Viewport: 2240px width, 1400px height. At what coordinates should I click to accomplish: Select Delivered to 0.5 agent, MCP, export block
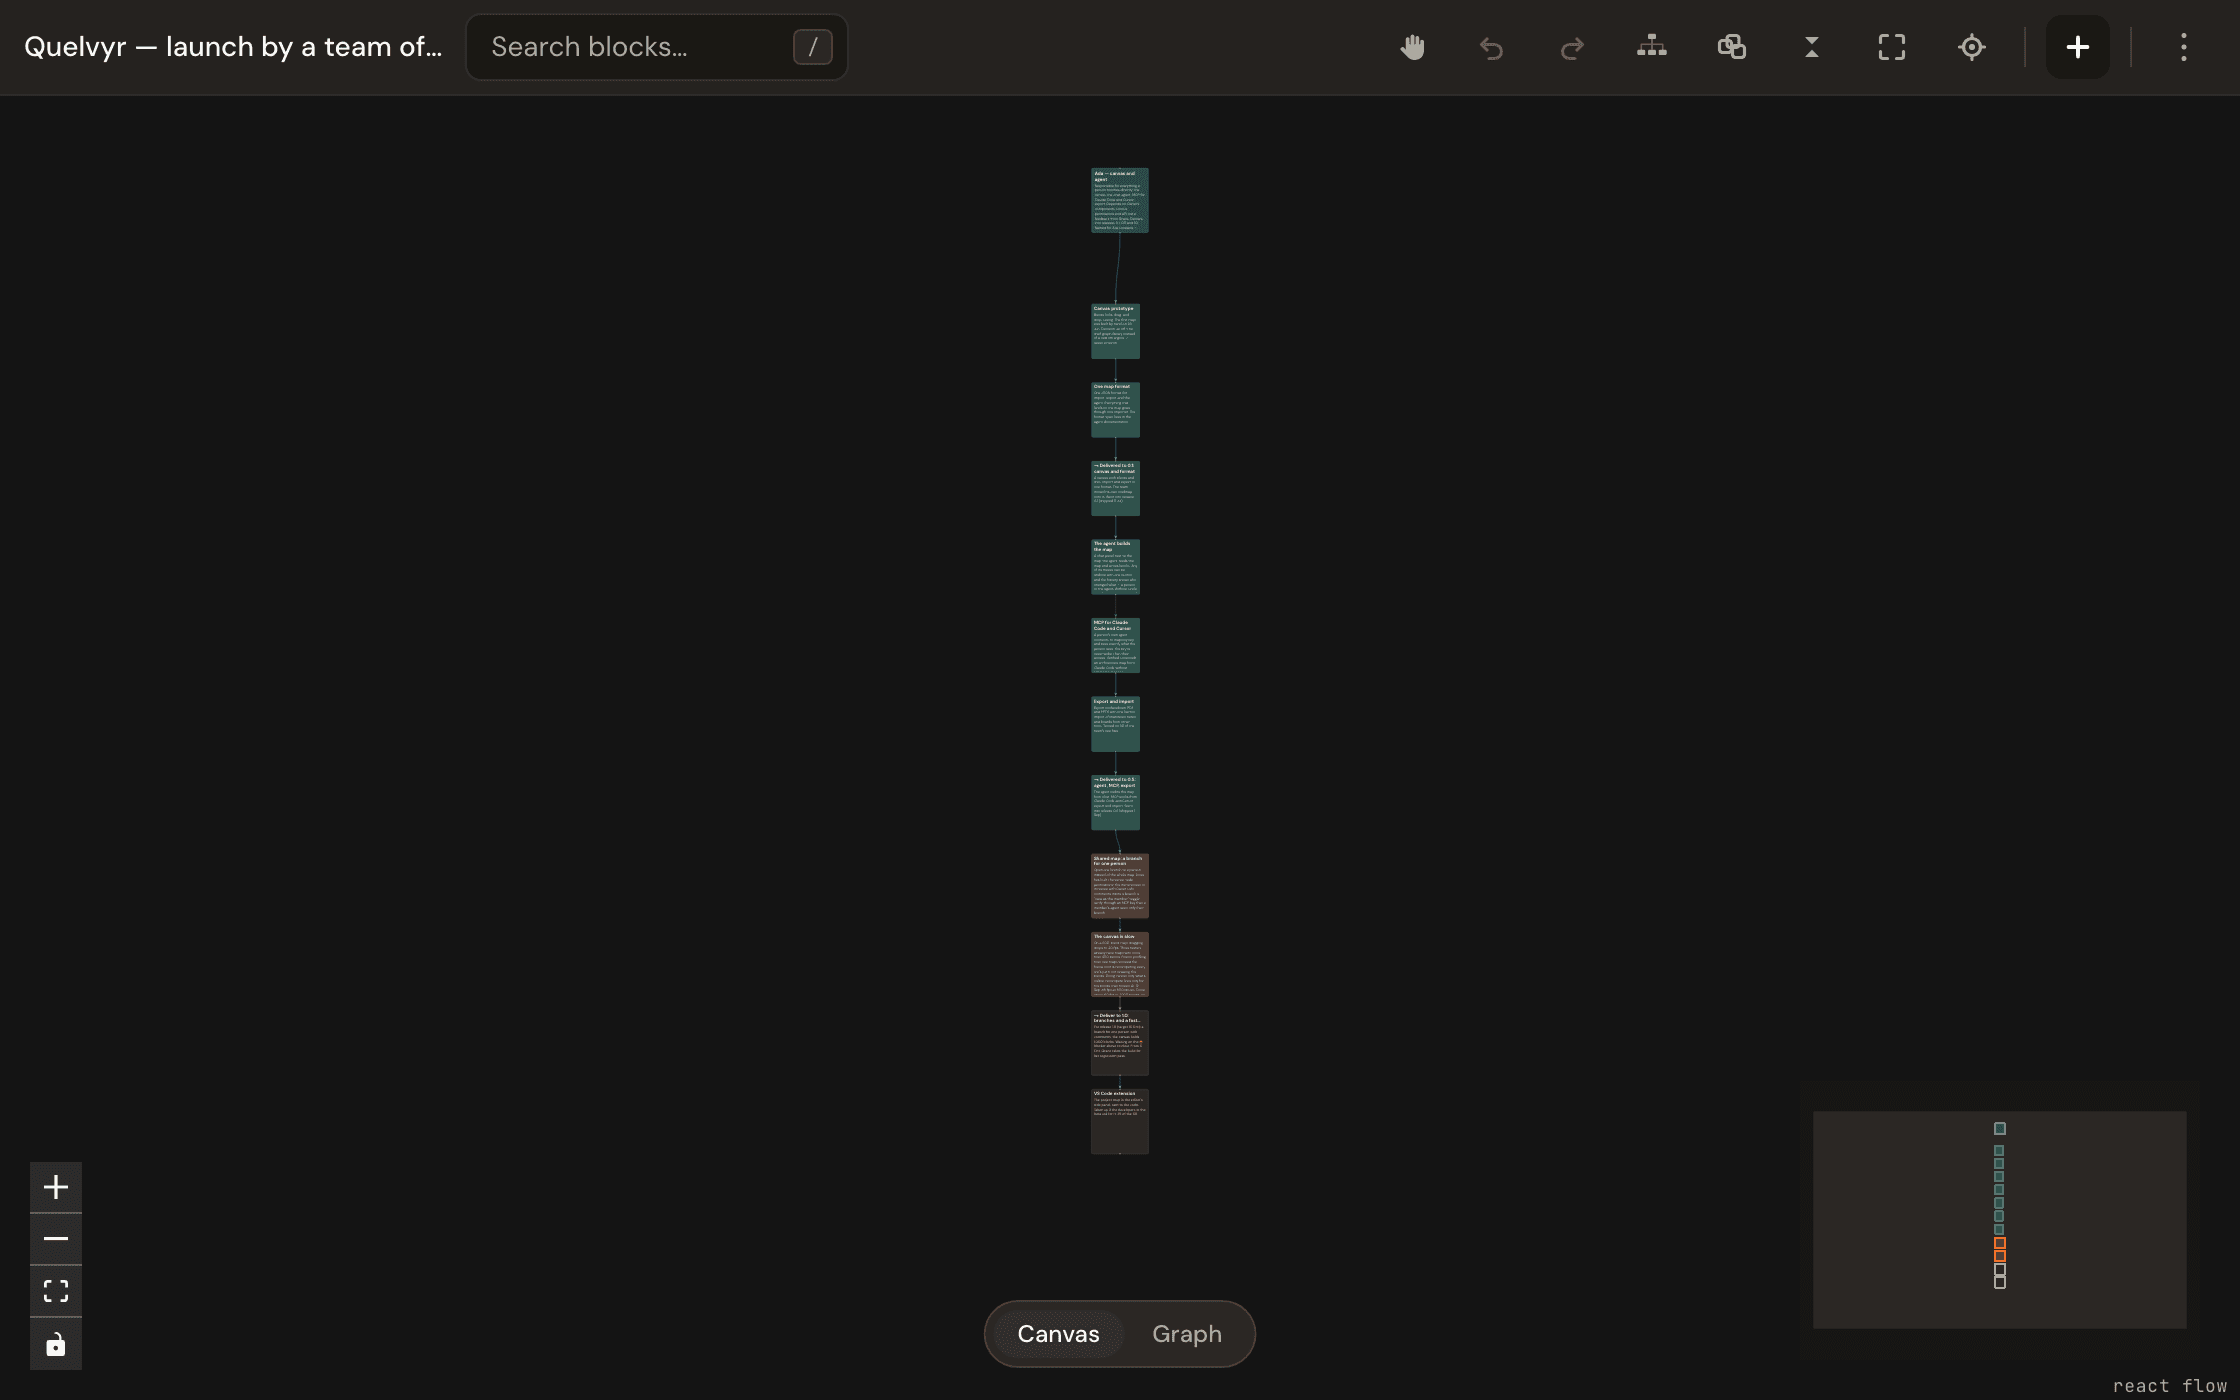tap(1115, 802)
